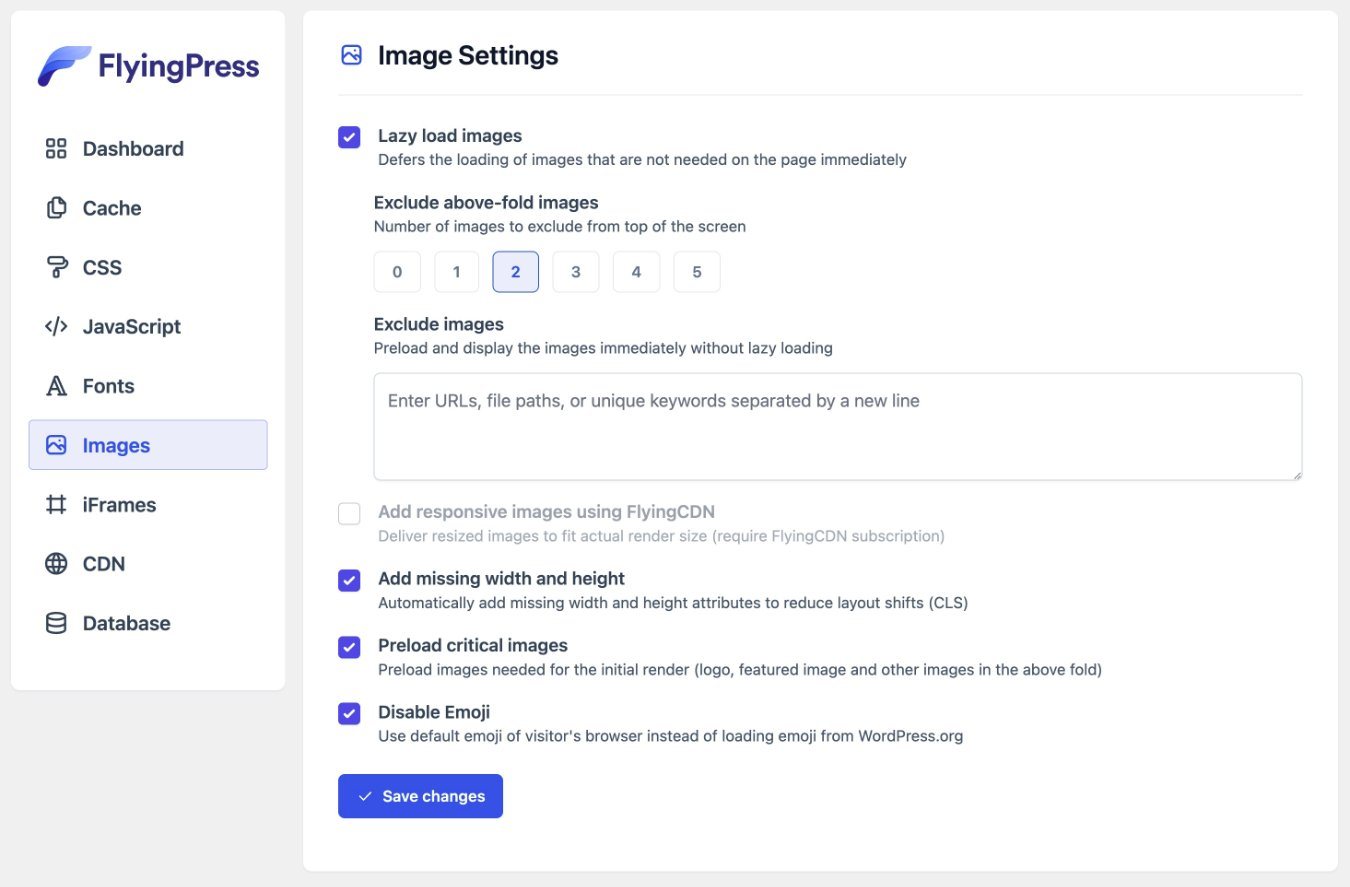Image resolution: width=1350 pixels, height=887 pixels.
Task: Click the Dashboard grid icon
Action: tap(56, 149)
